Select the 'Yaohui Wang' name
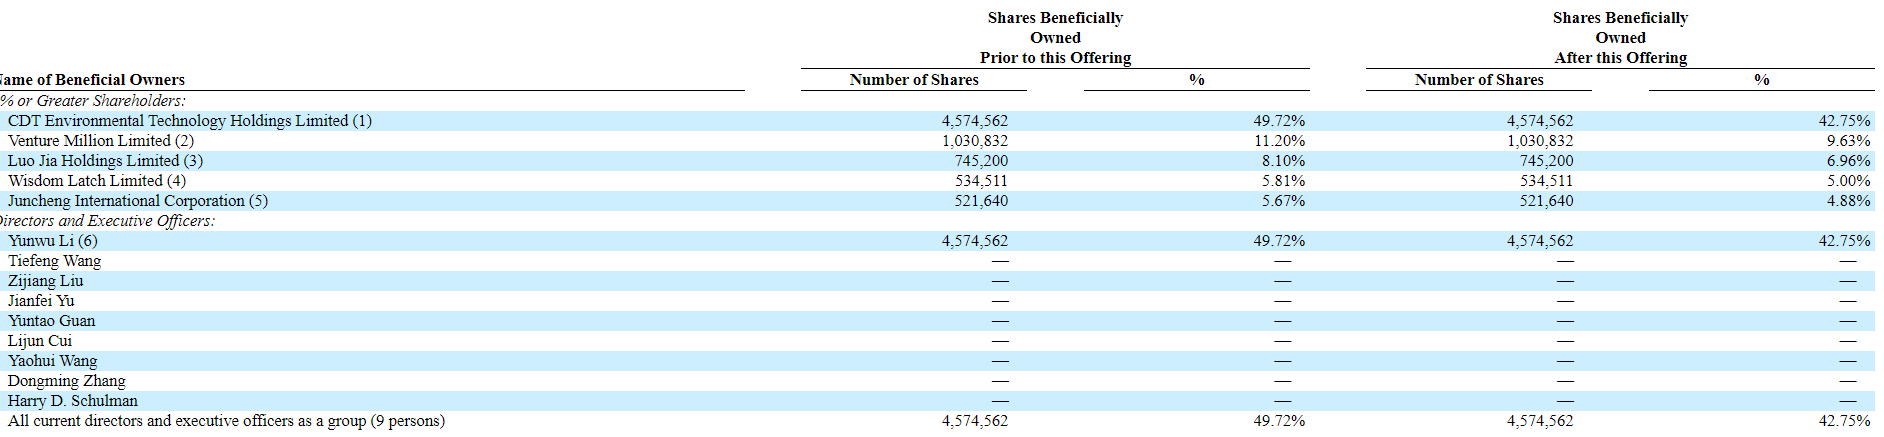The image size is (1884, 437). (x=53, y=361)
